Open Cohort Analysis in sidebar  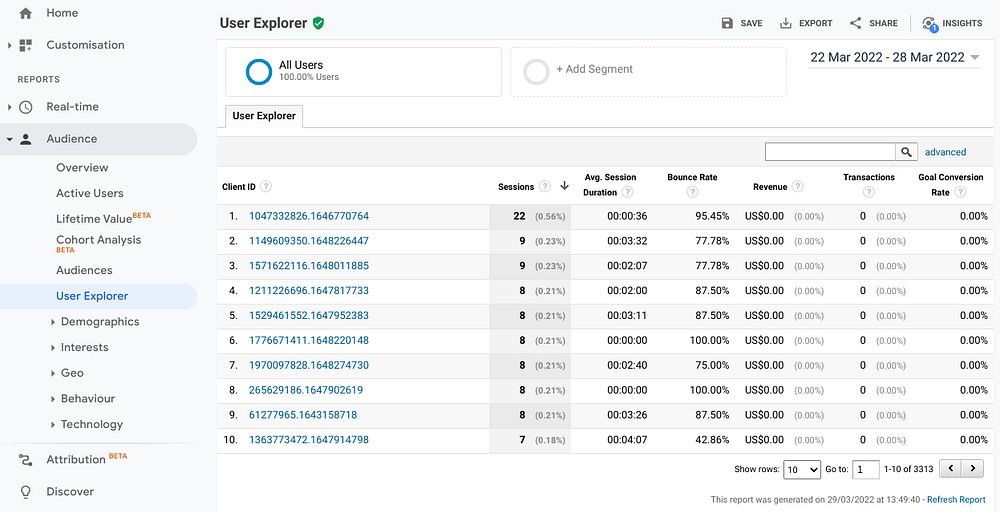tap(98, 240)
